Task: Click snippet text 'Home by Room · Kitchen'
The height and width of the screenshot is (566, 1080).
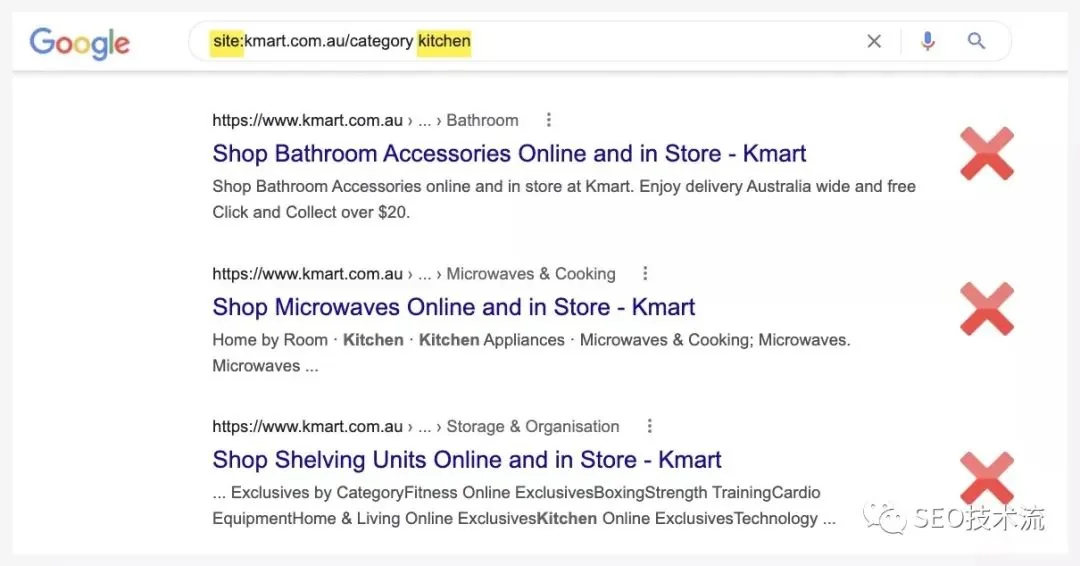Action: tap(308, 340)
